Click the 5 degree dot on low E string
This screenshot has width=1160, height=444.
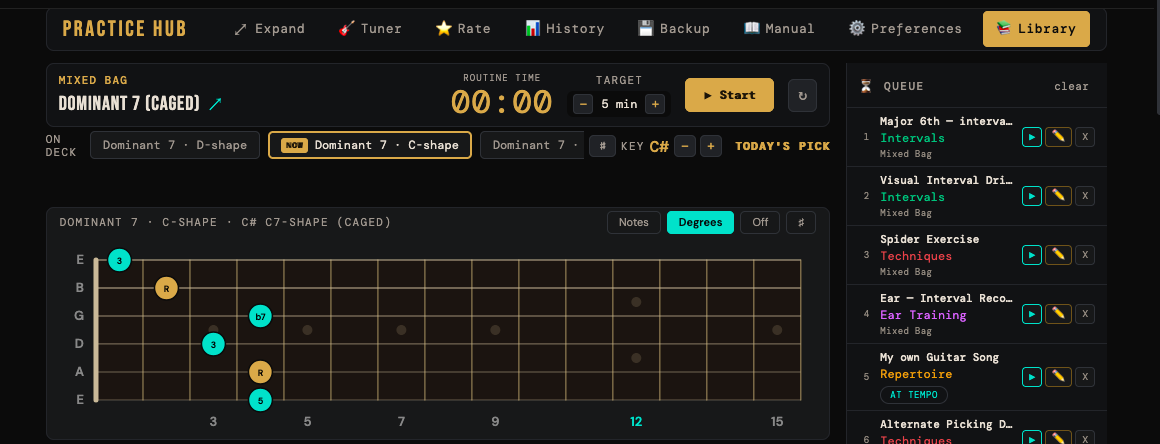tap(260, 400)
